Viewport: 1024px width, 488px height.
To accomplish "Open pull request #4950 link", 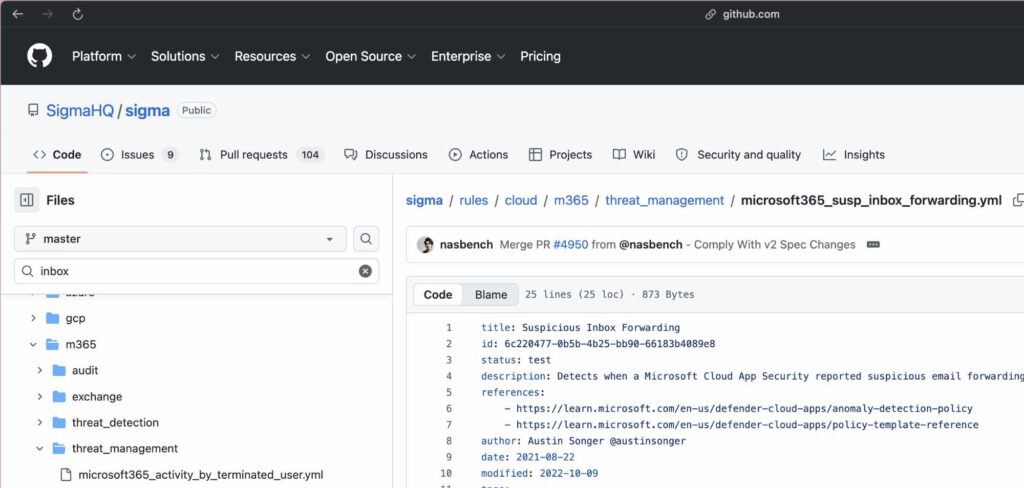I will [571, 245].
